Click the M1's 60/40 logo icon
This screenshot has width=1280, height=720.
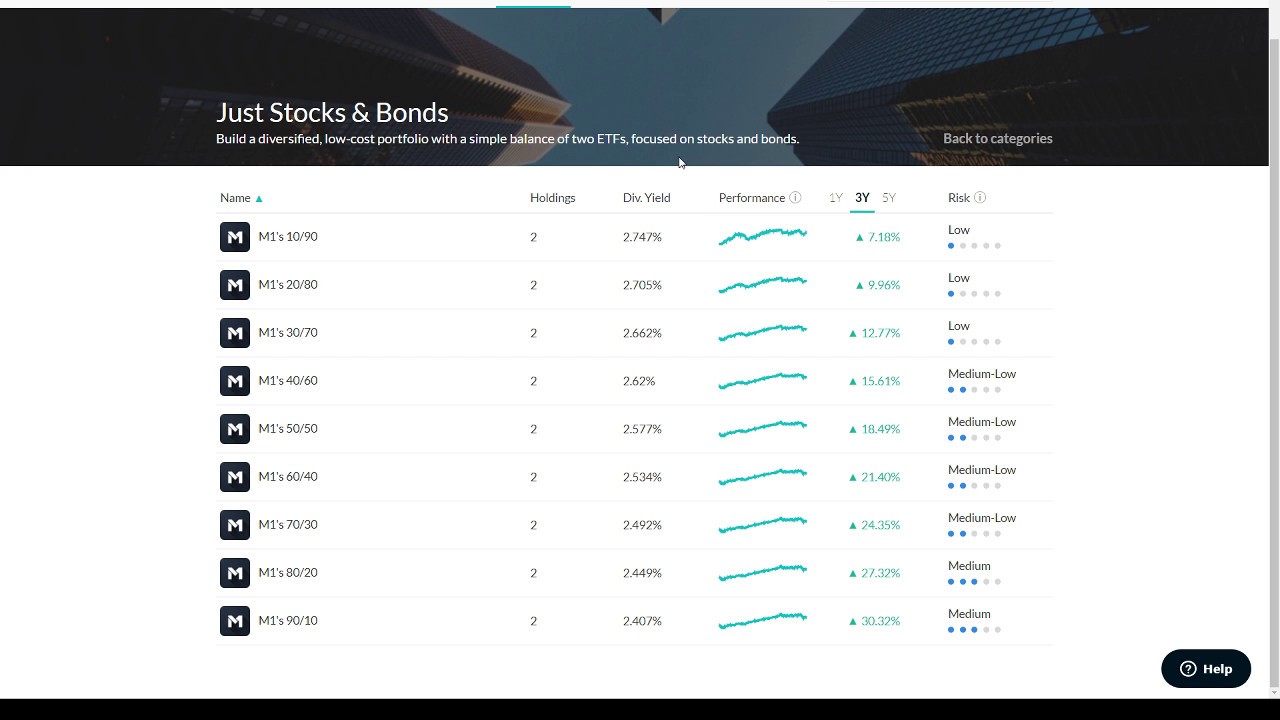(x=235, y=477)
